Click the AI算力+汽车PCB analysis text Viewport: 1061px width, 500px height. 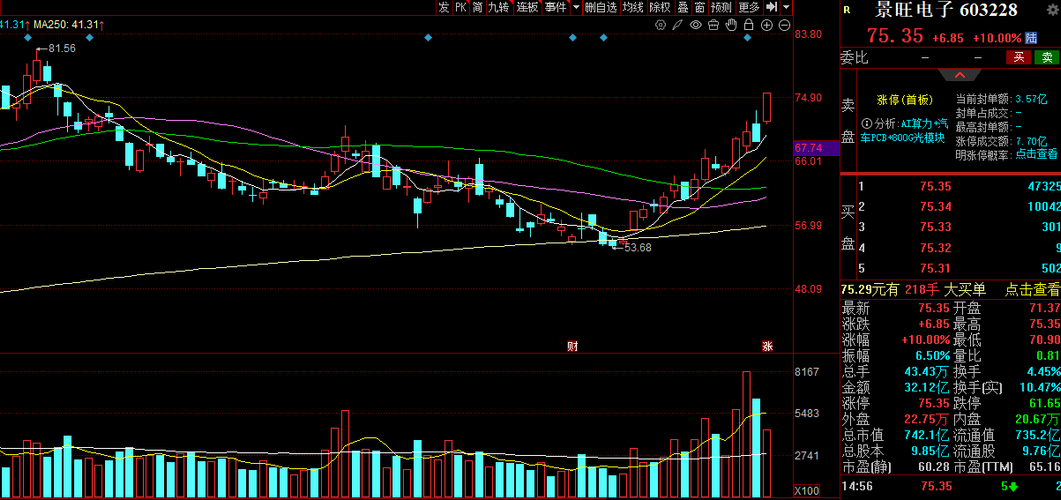pos(903,131)
